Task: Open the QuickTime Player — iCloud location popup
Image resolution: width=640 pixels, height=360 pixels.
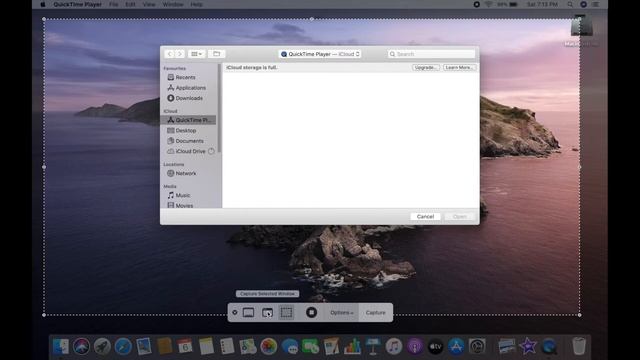Action: (320, 54)
